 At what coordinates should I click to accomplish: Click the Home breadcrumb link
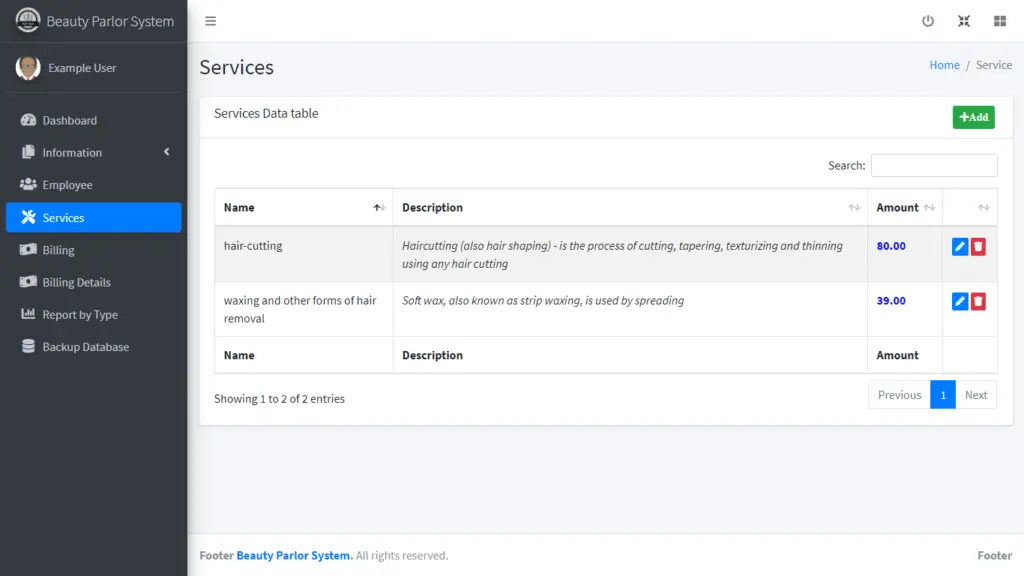(x=944, y=64)
